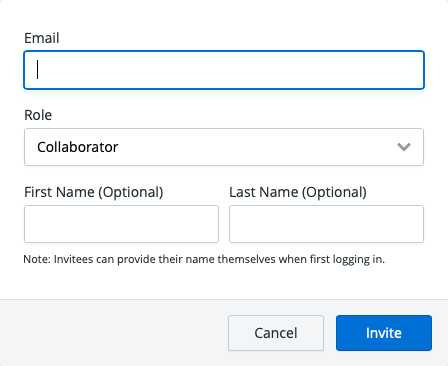Select the note text about Invitees
The width and height of the screenshot is (448, 366).
click(x=204, y=259)
